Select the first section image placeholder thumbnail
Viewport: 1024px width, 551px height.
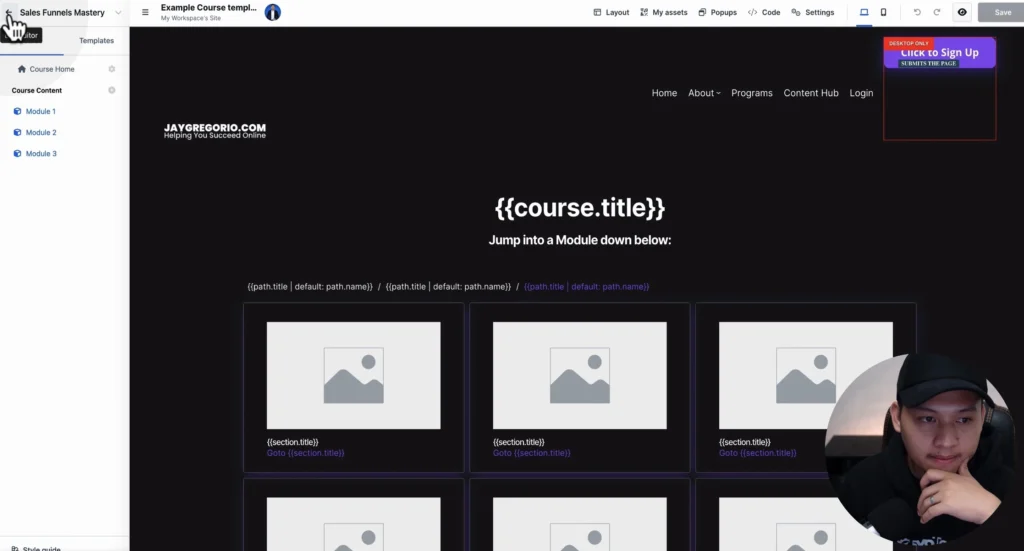353,375
